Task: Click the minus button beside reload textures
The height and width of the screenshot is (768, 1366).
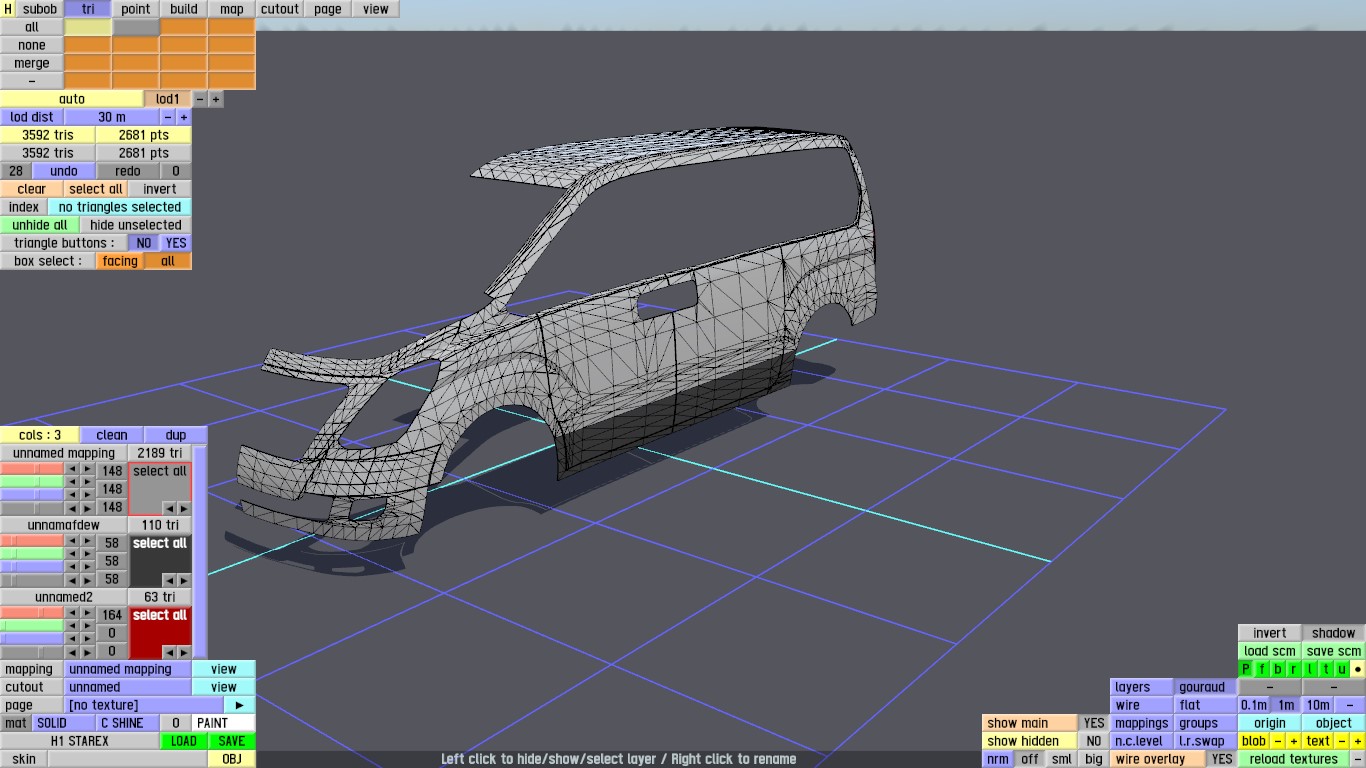Action: (1358, 759)
